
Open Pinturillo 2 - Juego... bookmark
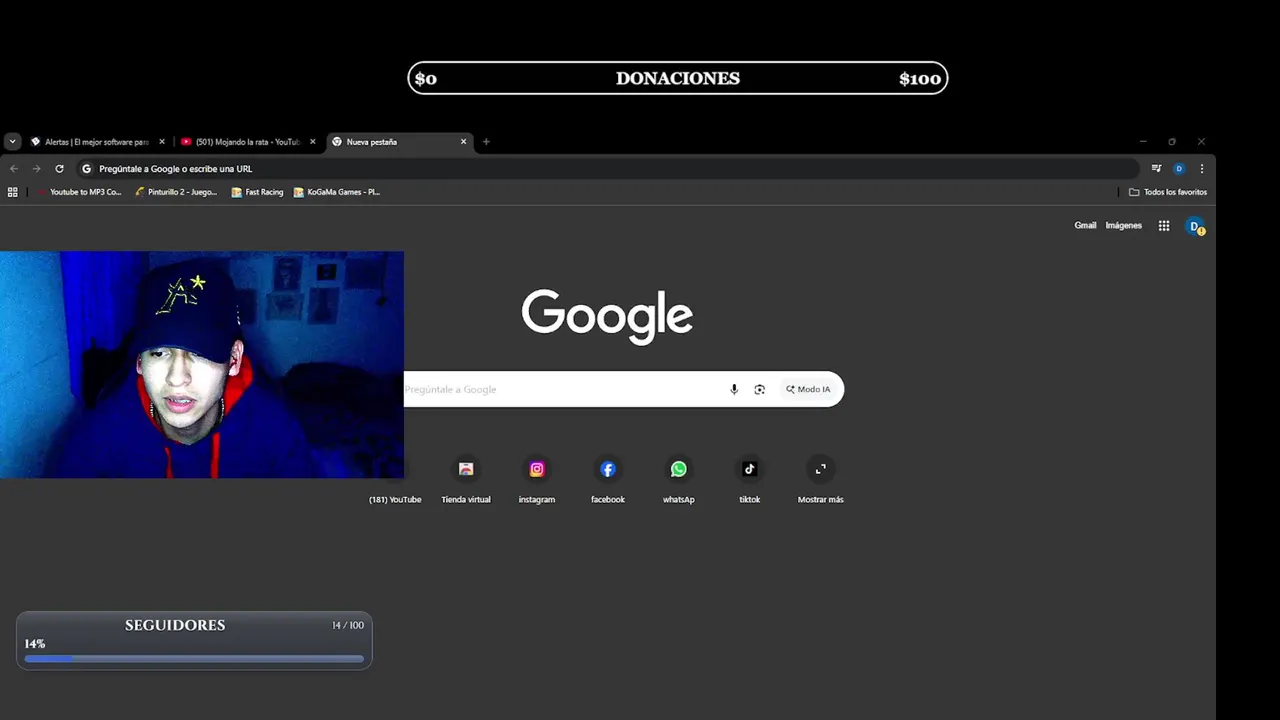click(x=176, y=192)
